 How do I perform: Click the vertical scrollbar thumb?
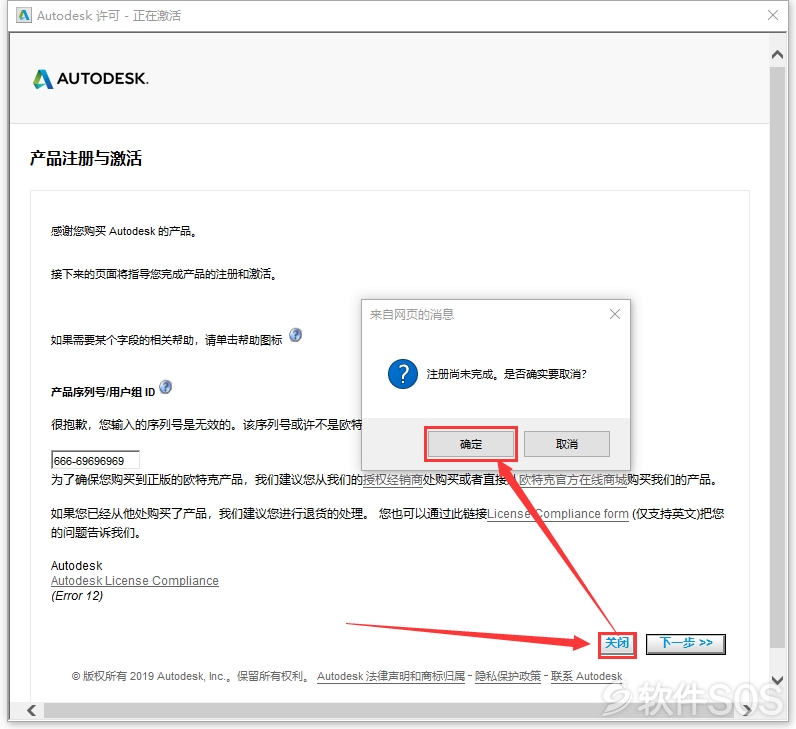tap(777, 357)
